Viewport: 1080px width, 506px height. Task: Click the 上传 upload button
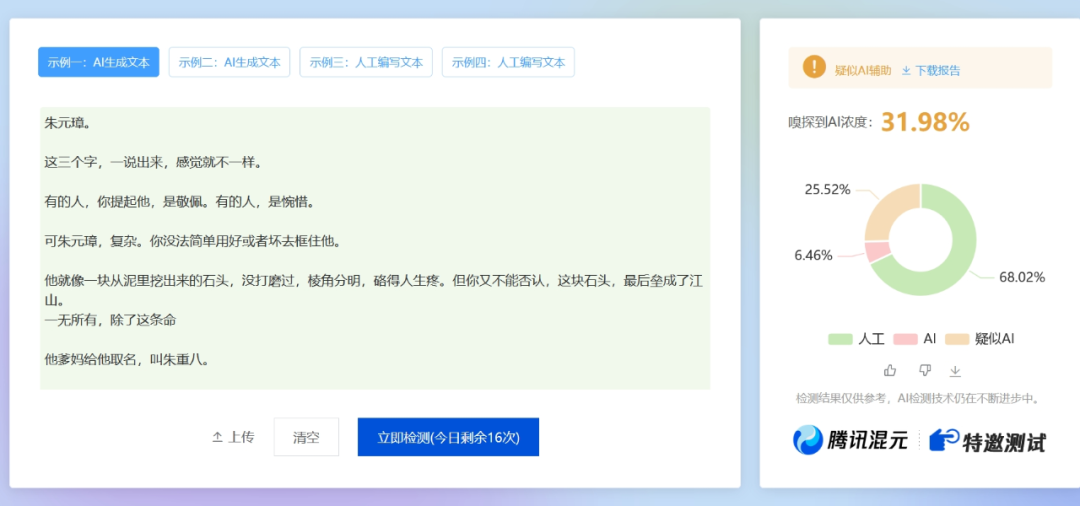click(x=233, y=437)
